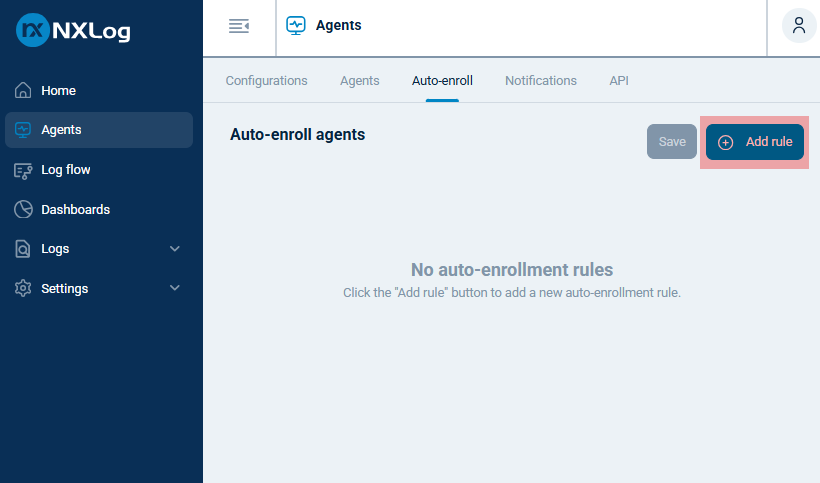The image size is (820, 483).
Task: Collapse the sidebar with the hamburger toggle
Action: [x=239, y=26]
